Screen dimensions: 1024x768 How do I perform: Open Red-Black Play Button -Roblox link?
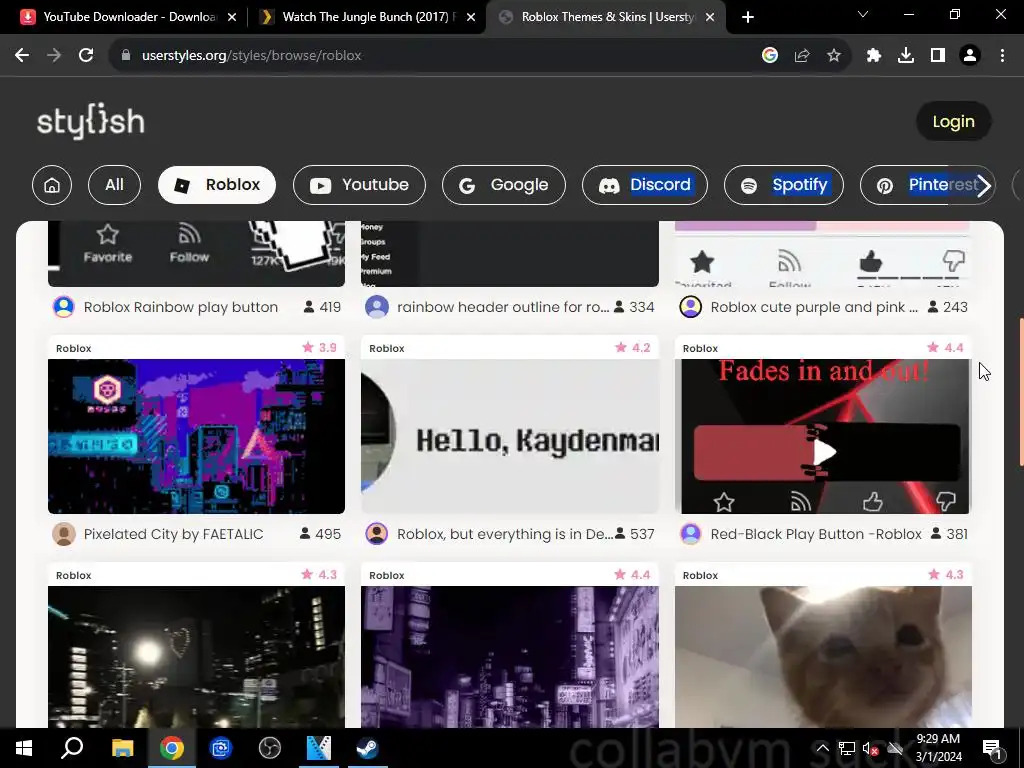[x=816, y=534]
